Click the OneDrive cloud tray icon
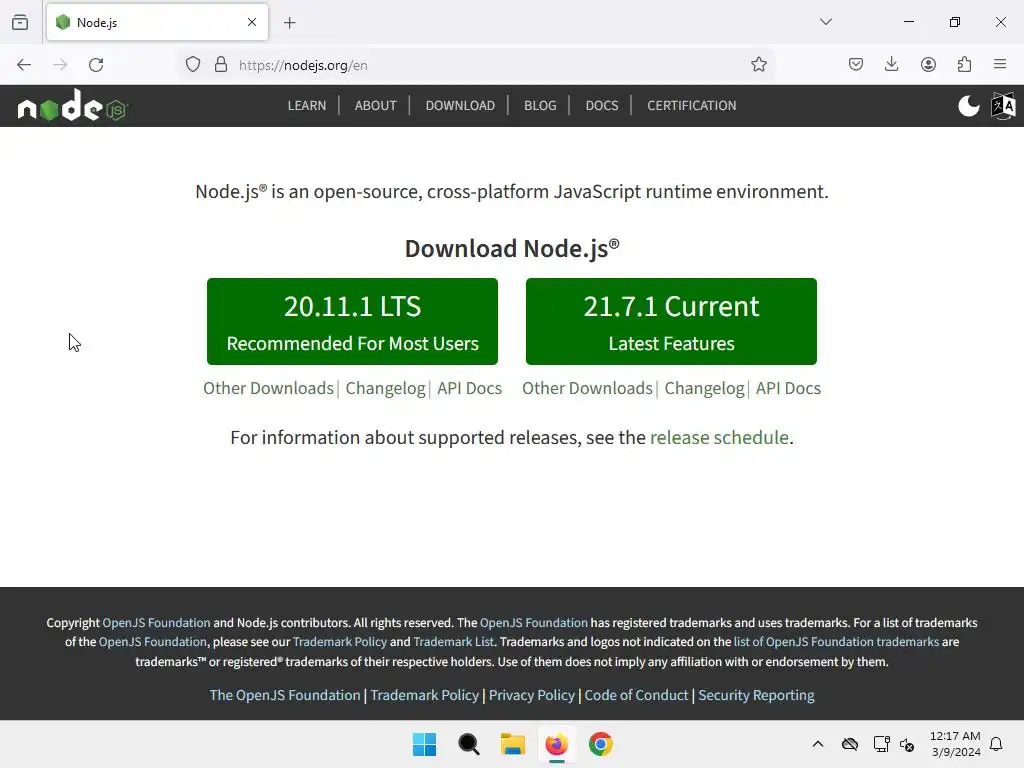Viewport: 1024px width, 768px height. [x=850, y=744]
